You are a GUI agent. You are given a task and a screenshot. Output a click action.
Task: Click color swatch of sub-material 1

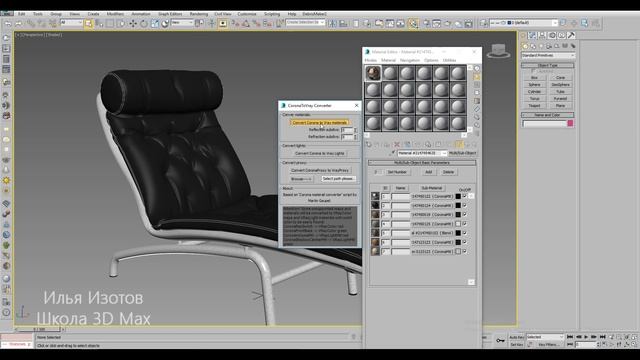click(458, 196)
